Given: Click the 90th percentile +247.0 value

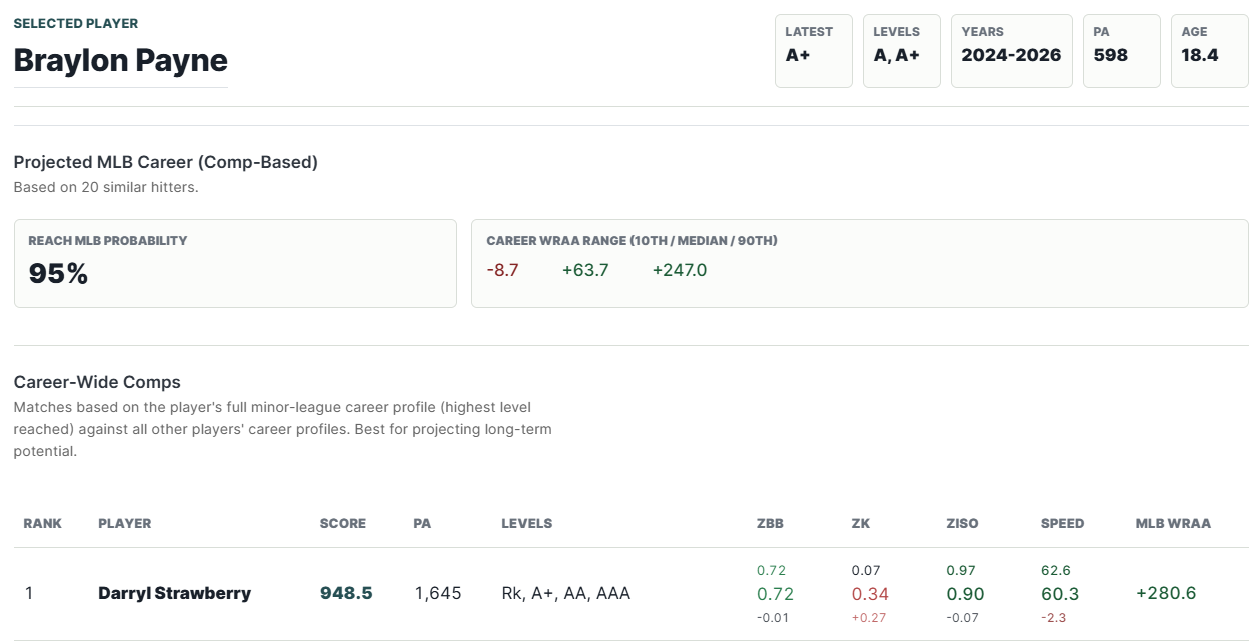Looking at the screenshot, I should pyautogui.click(x=680, y=270).
